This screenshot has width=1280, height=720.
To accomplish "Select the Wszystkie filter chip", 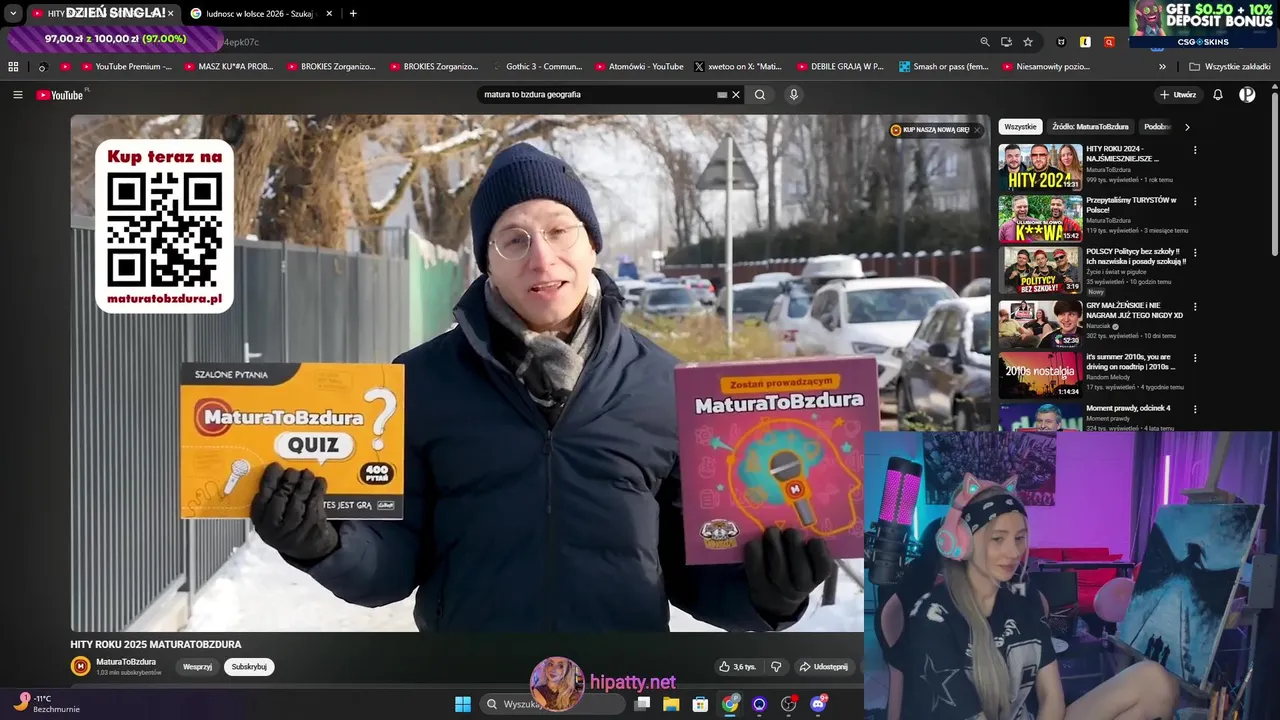I will [x=1020, y=127].
